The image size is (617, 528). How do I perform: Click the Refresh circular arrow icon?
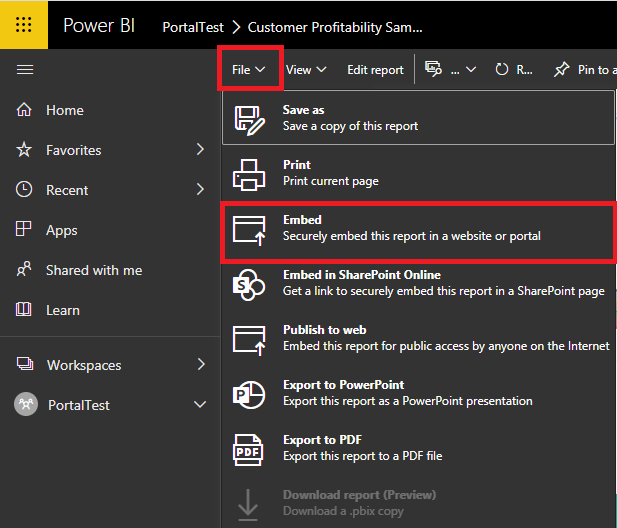[501, 70]
